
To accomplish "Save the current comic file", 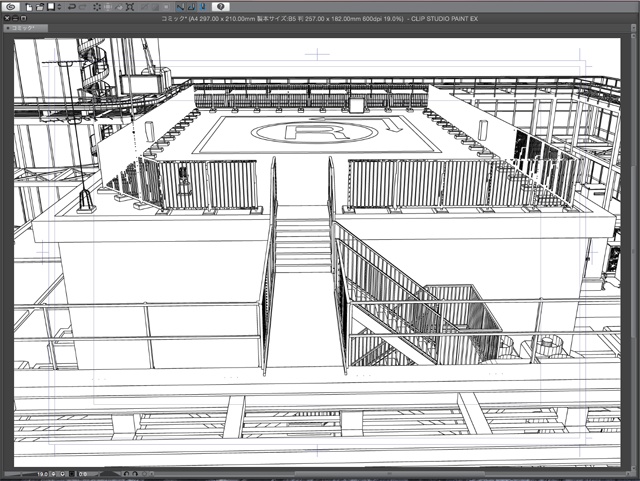I will [51, 7].
